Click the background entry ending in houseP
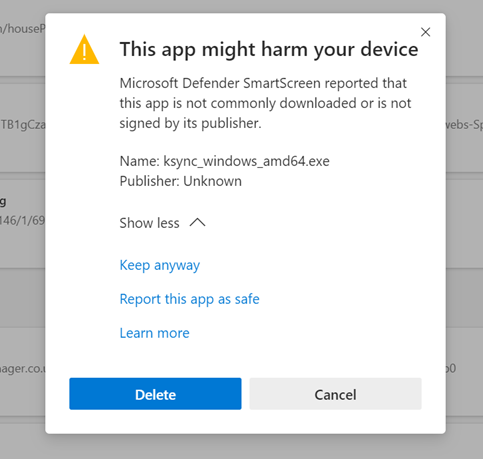The height and width of the screenshot is (459, 483). click(x=22, y=29)
